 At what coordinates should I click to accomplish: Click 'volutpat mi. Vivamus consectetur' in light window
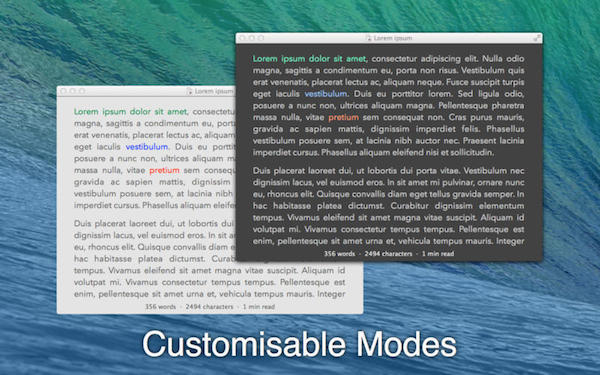tap(140, 282)
